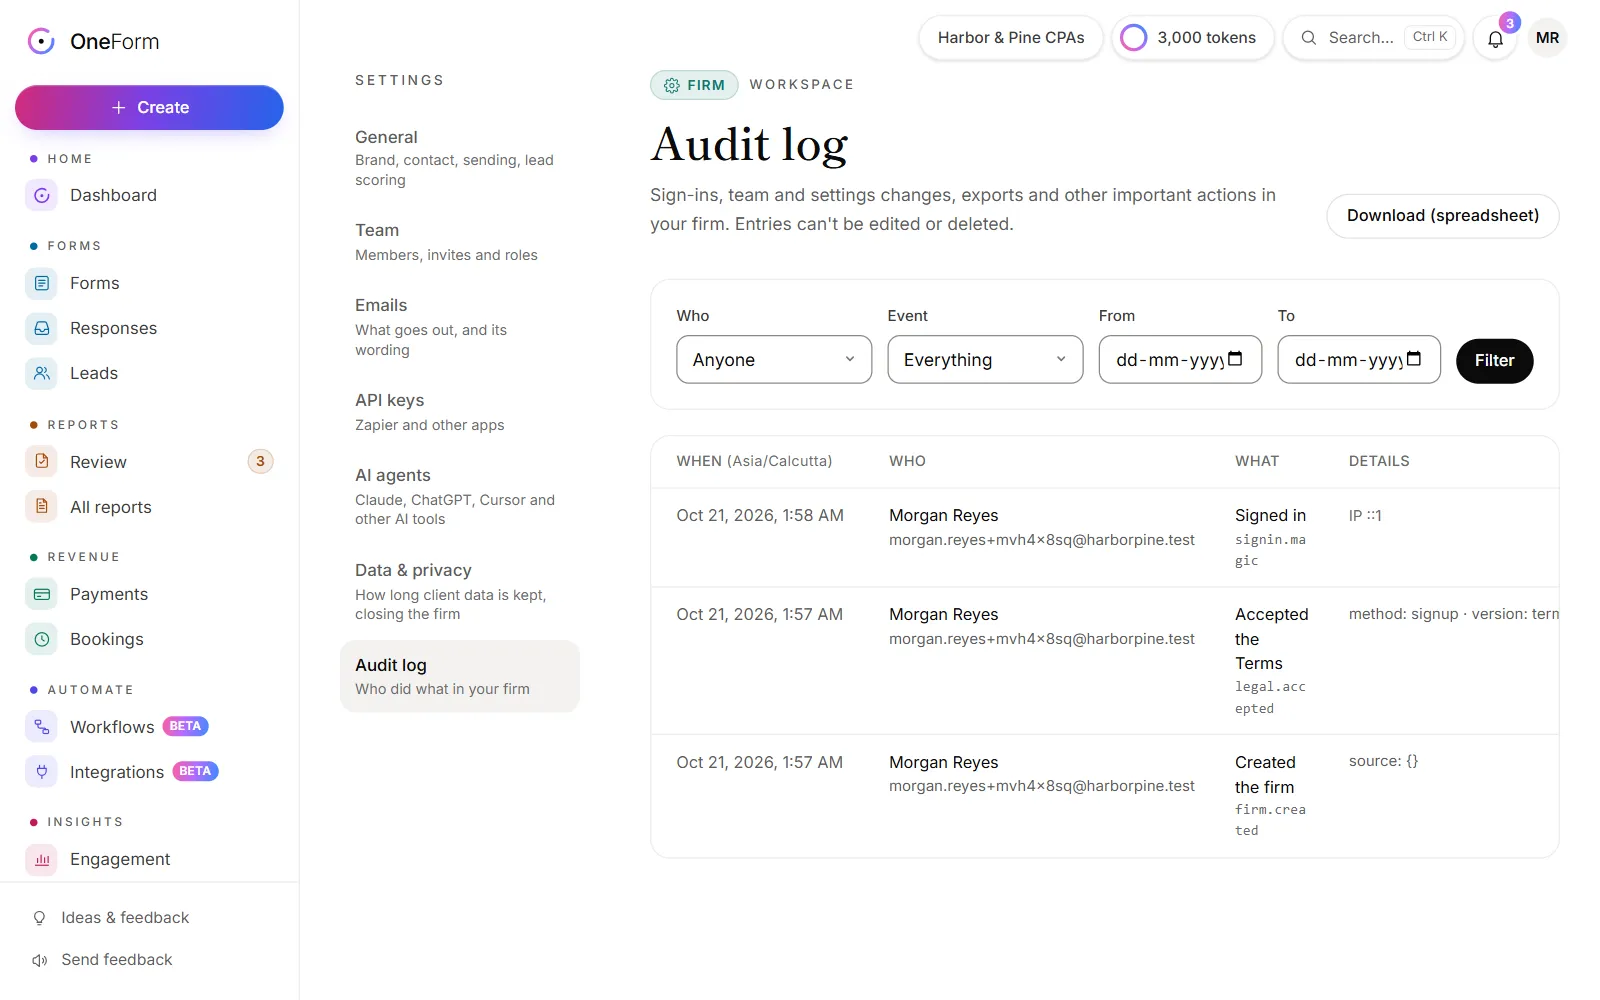Image resolution: width=1600 pixels, height=1000 pixels.
Task: Open Responses inbox icon
Action: (x=42, y=329)
